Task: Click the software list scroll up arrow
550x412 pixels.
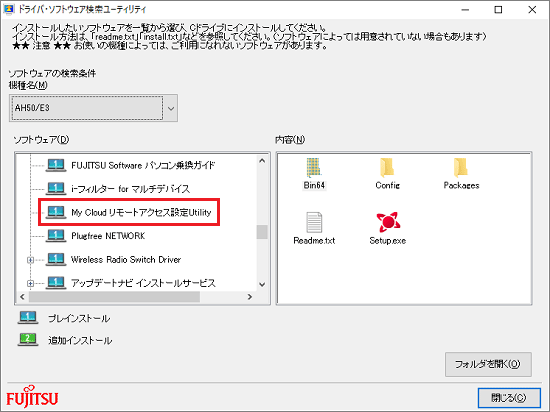Action: (262, 161)
